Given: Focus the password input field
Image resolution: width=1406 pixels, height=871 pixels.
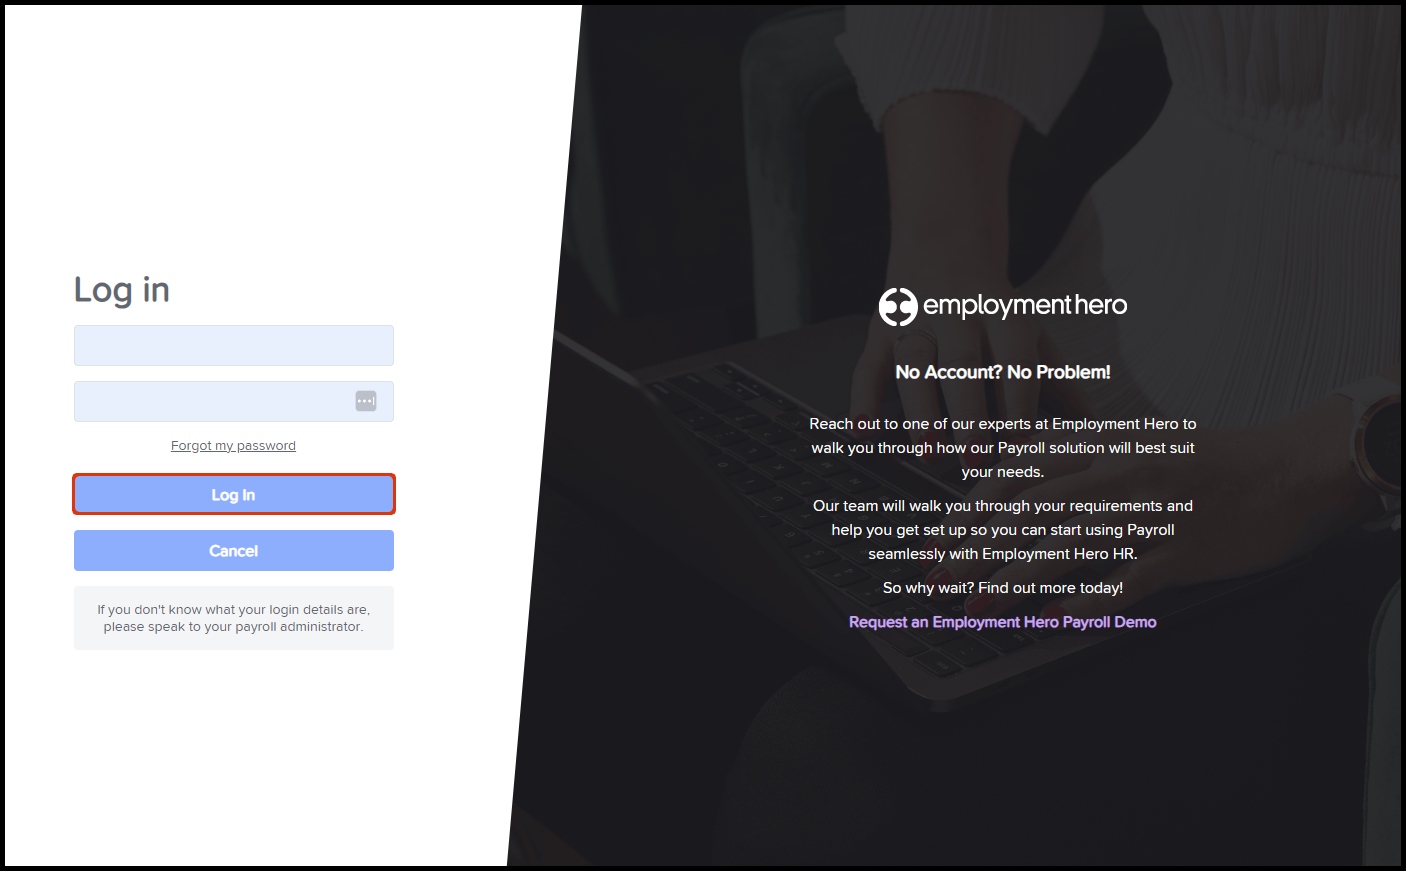Looking at the screenshot, I should [234, 401].
